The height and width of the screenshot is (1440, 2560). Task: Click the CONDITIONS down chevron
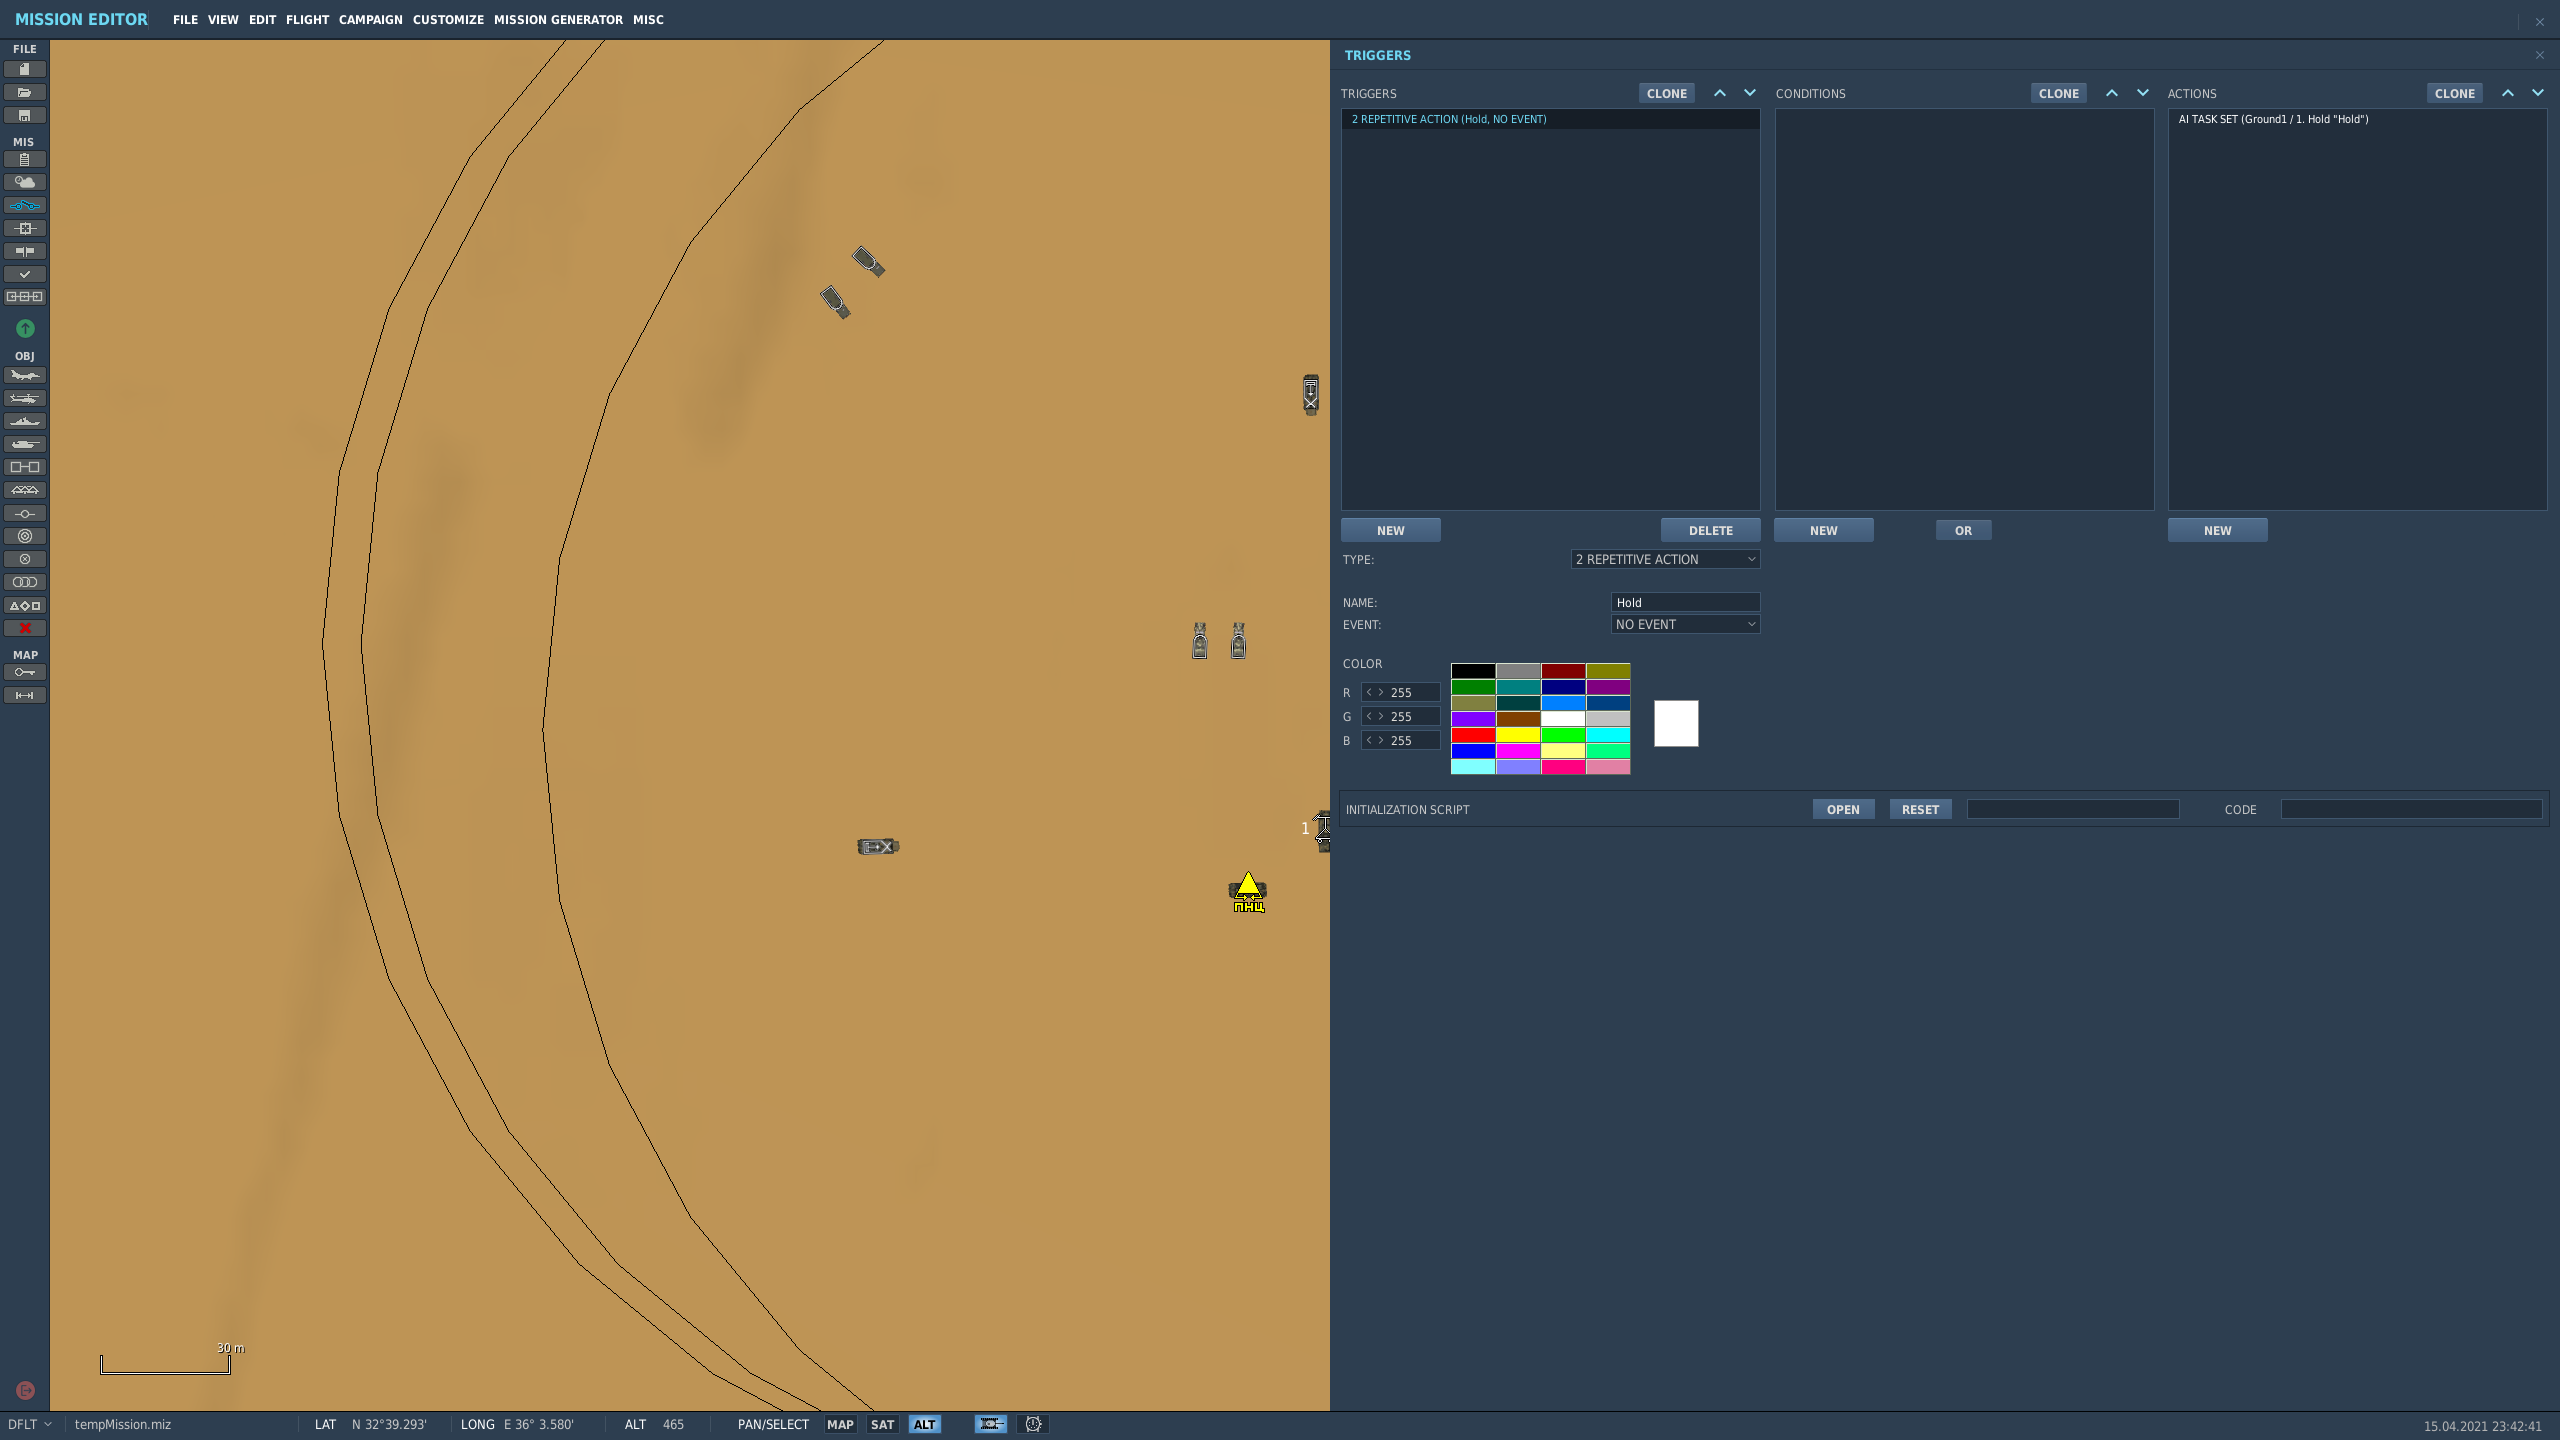point(2142,93)
